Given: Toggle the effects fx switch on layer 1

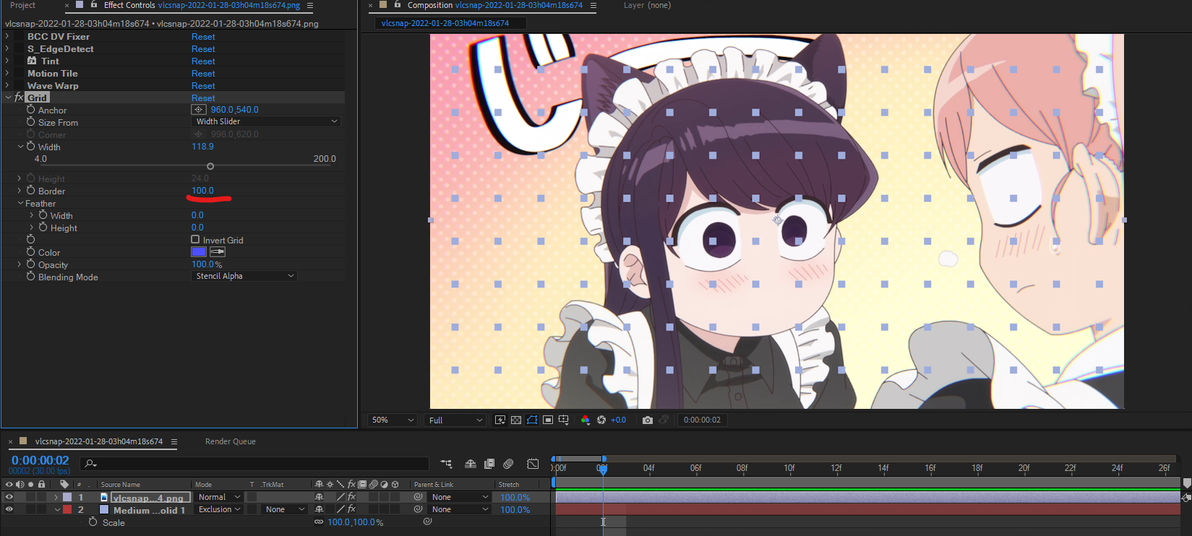Looking at the screenshot, I should 351,496.
